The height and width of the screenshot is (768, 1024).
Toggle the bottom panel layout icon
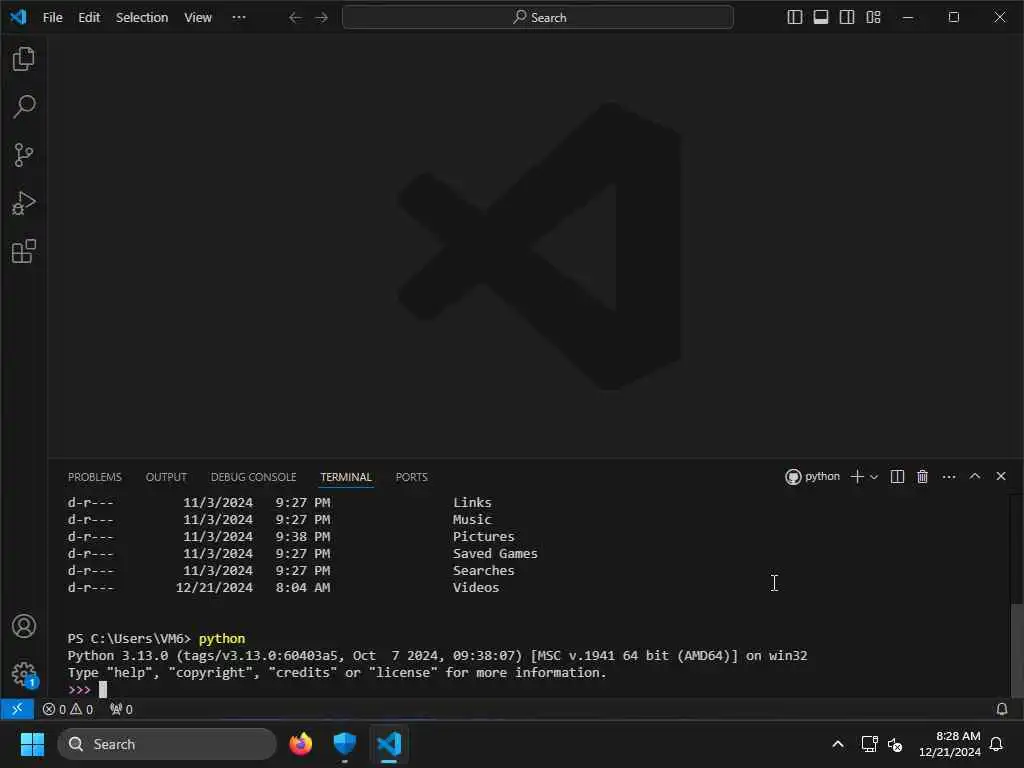point(821,18)
